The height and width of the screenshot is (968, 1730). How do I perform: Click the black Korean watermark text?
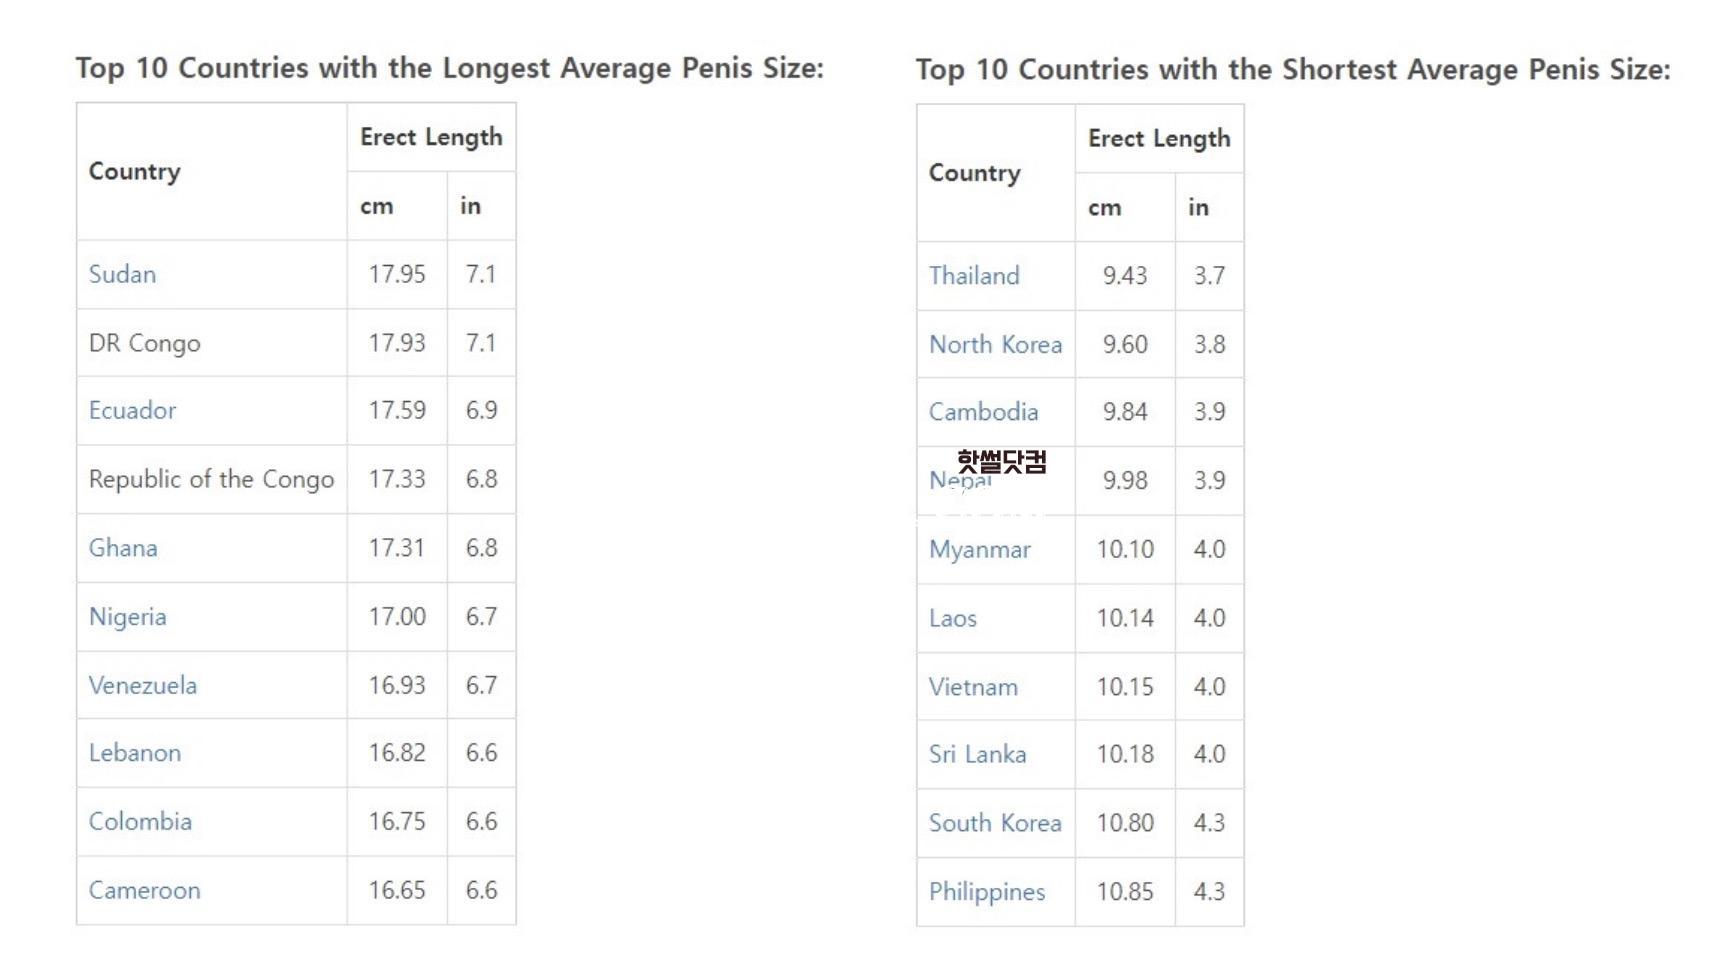point(1001,461)
